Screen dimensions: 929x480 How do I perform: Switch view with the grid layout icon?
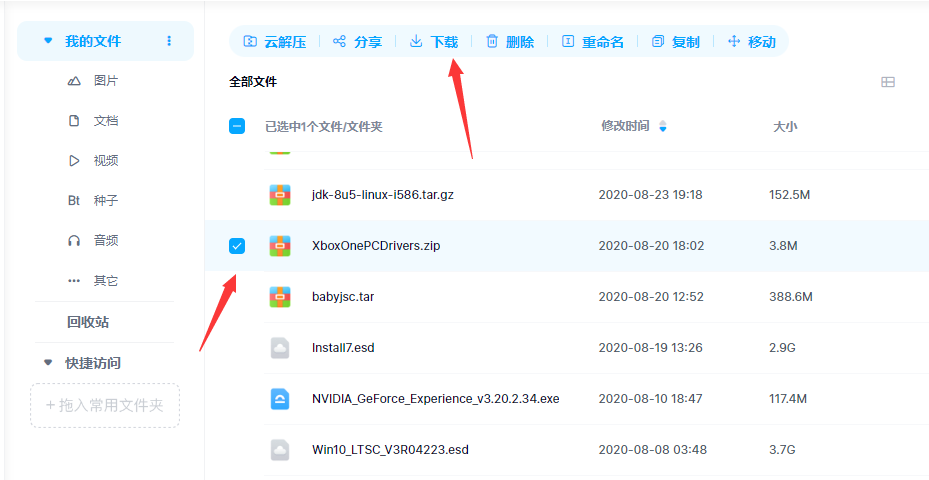coord(887,82)
